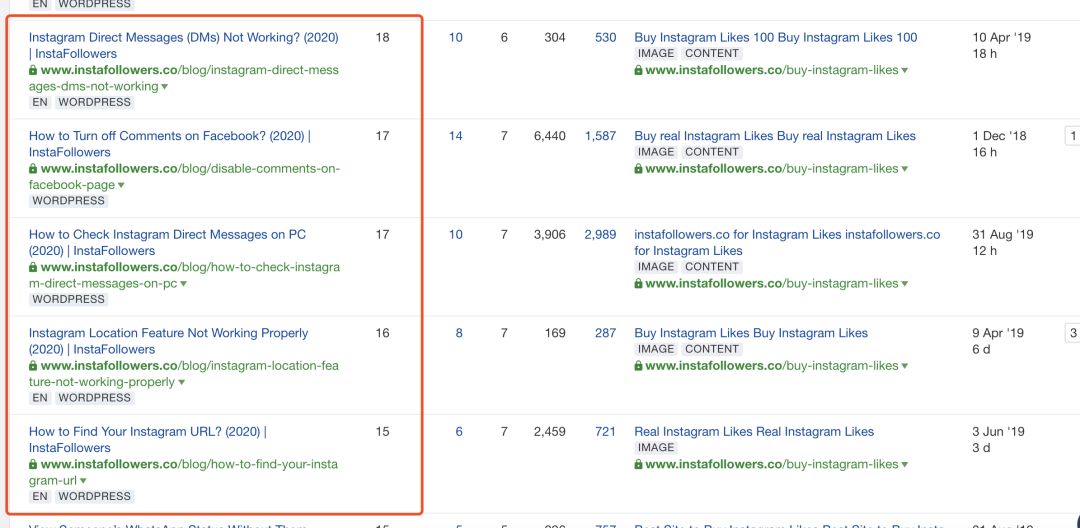The image size is (1080, 528).
Task: Click the 2,989 count link
Action: point(600,235)
